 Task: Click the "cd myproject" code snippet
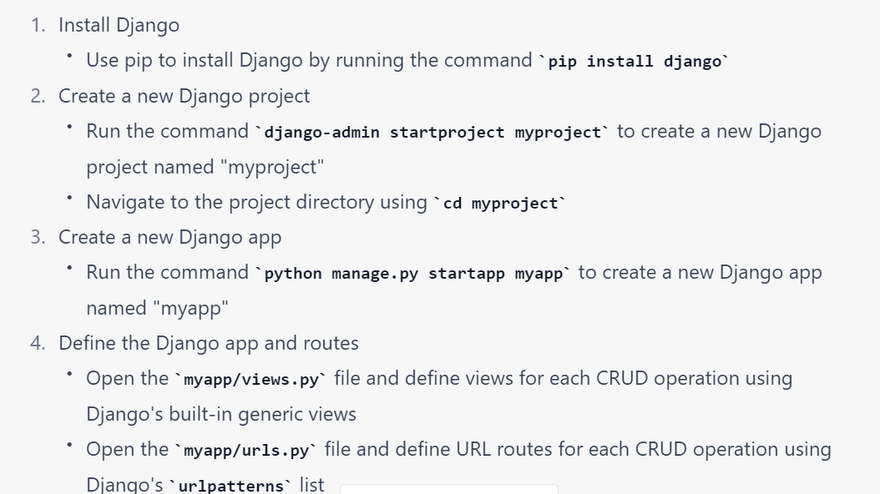point(500,204)
